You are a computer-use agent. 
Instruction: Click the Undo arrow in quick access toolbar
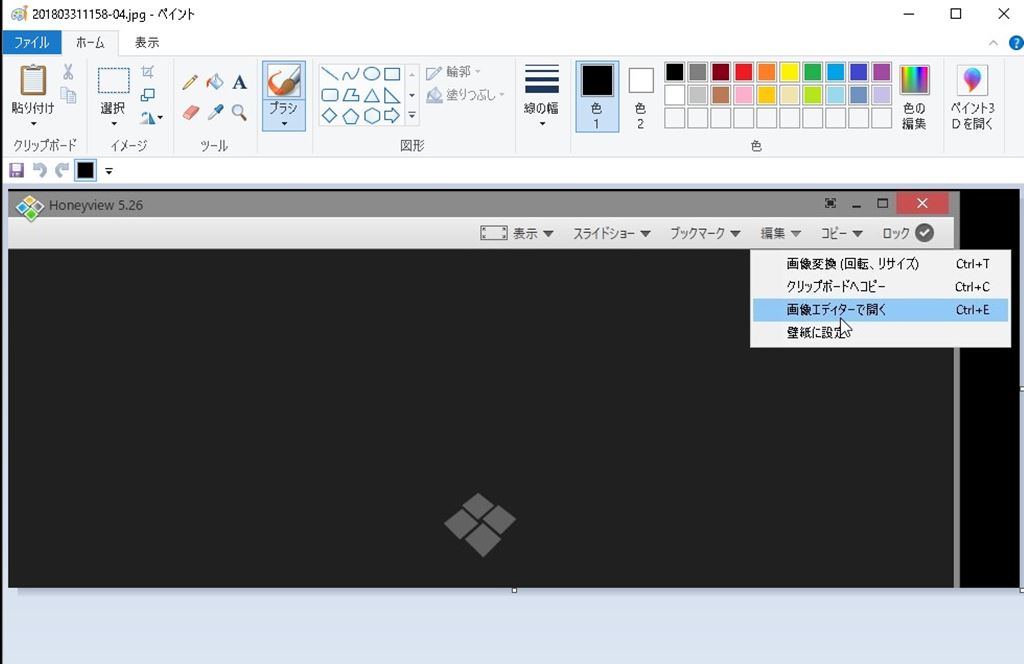(x=39, y=170)
